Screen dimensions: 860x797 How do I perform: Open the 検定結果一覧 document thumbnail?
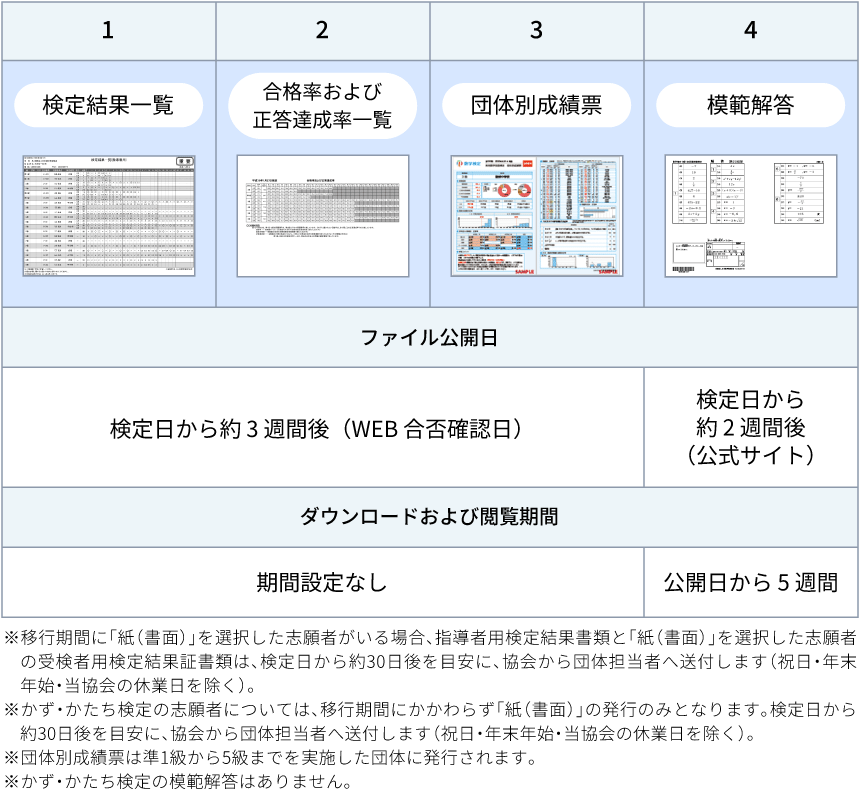109,215
